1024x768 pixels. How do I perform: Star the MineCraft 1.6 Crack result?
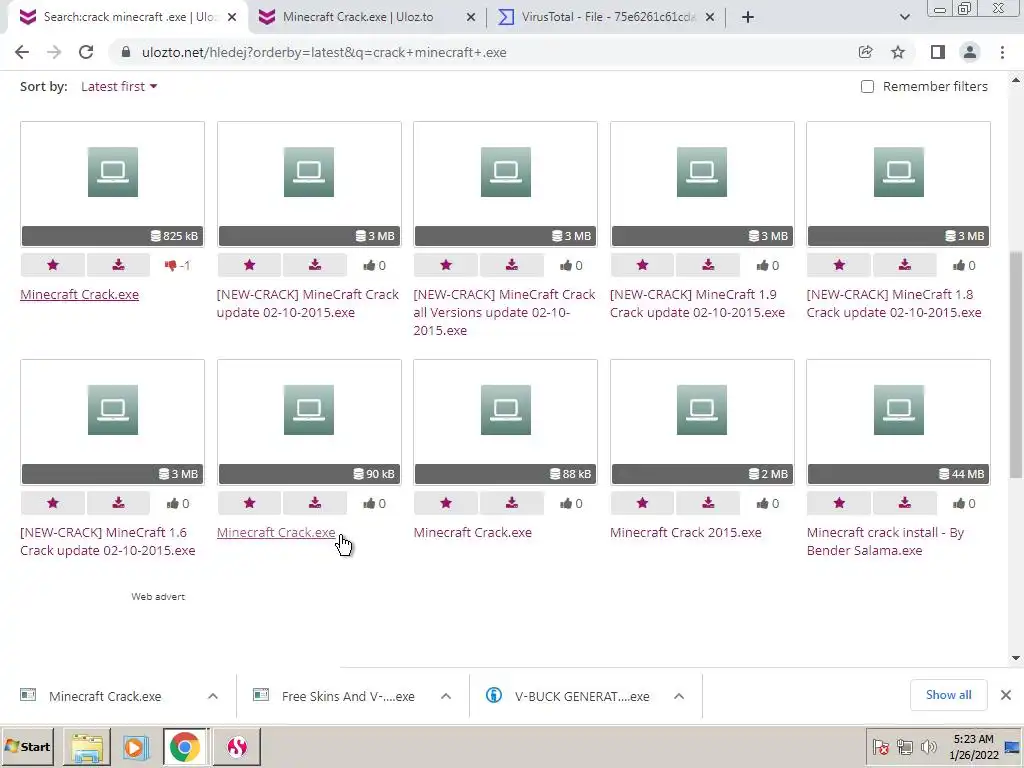click(x=53, y=503)
